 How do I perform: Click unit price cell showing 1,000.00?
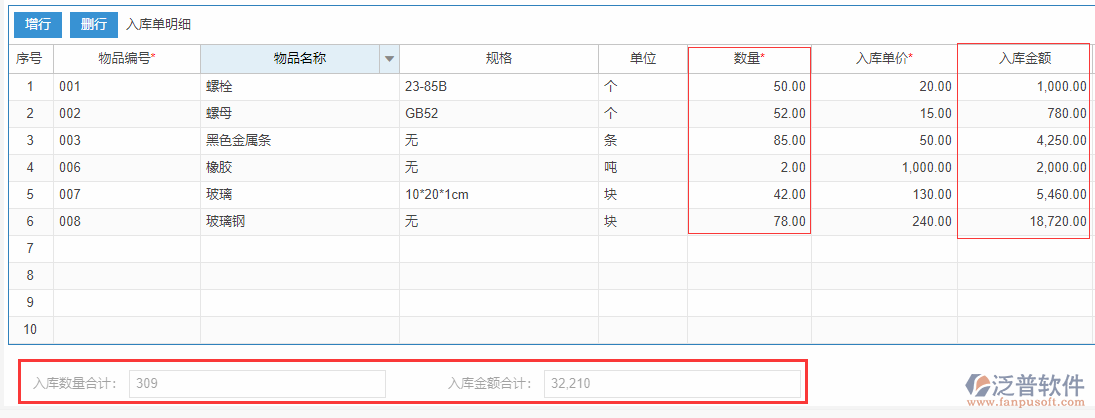[x=884, y=168]
